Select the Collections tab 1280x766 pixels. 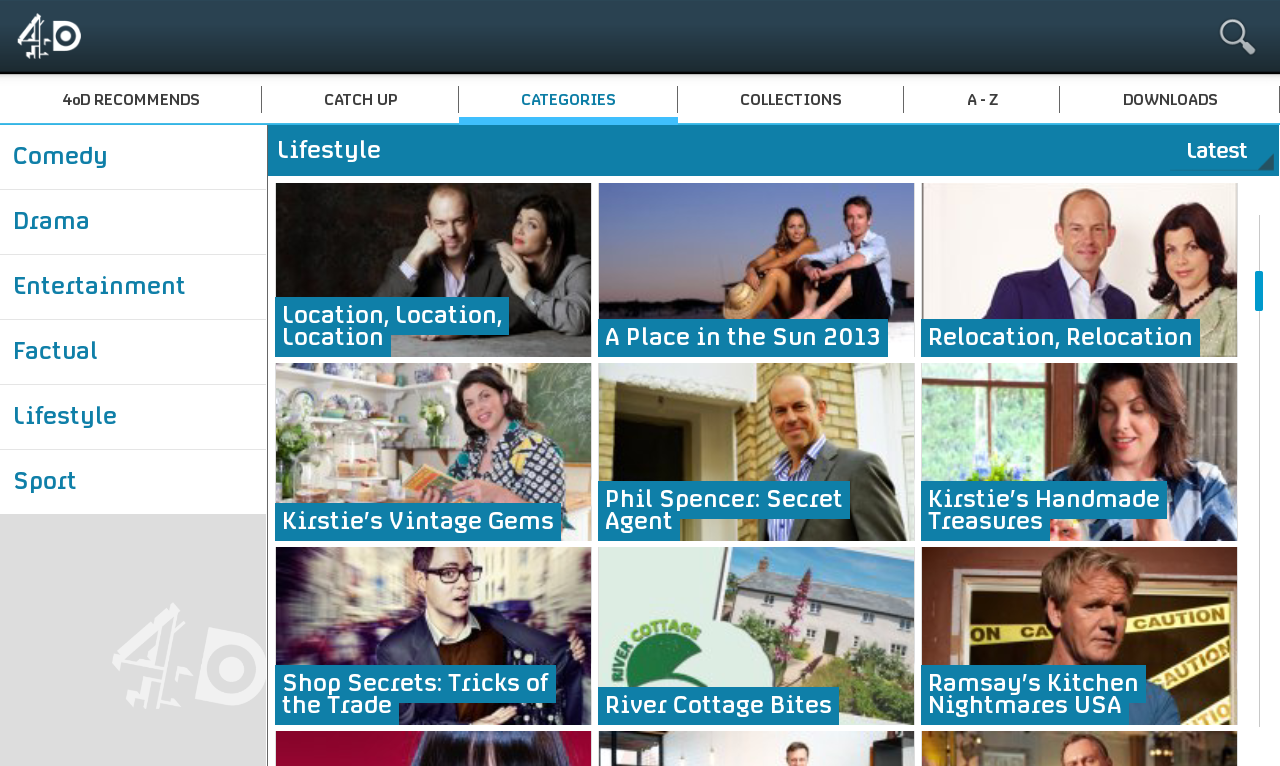pyautogui.click(x=790, y=100)
